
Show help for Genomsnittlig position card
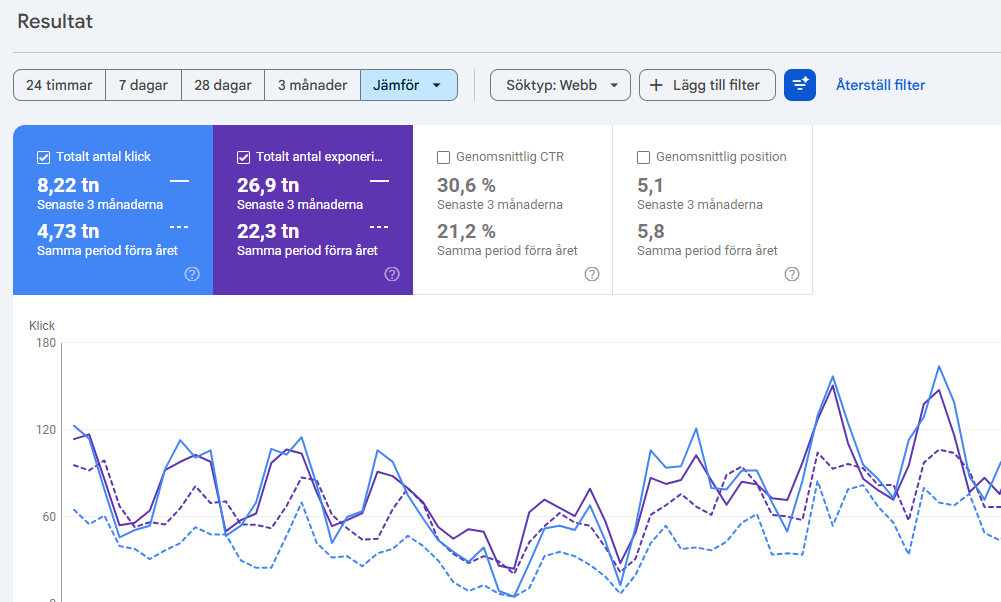point(792,274)
